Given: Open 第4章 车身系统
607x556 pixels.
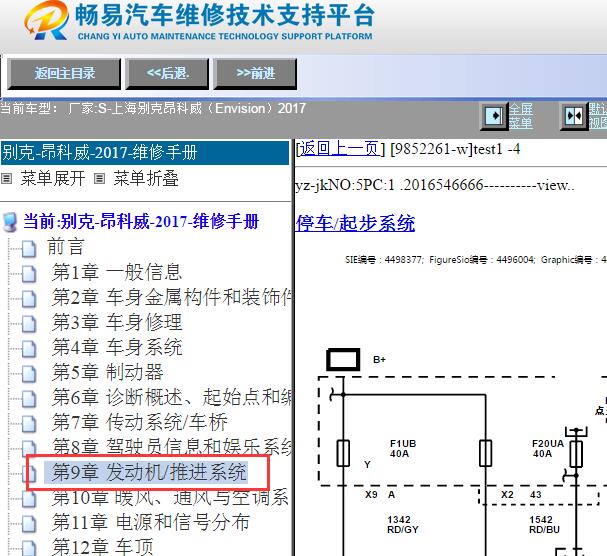Looking at the screenshot, I should click(x=117, y=347).
